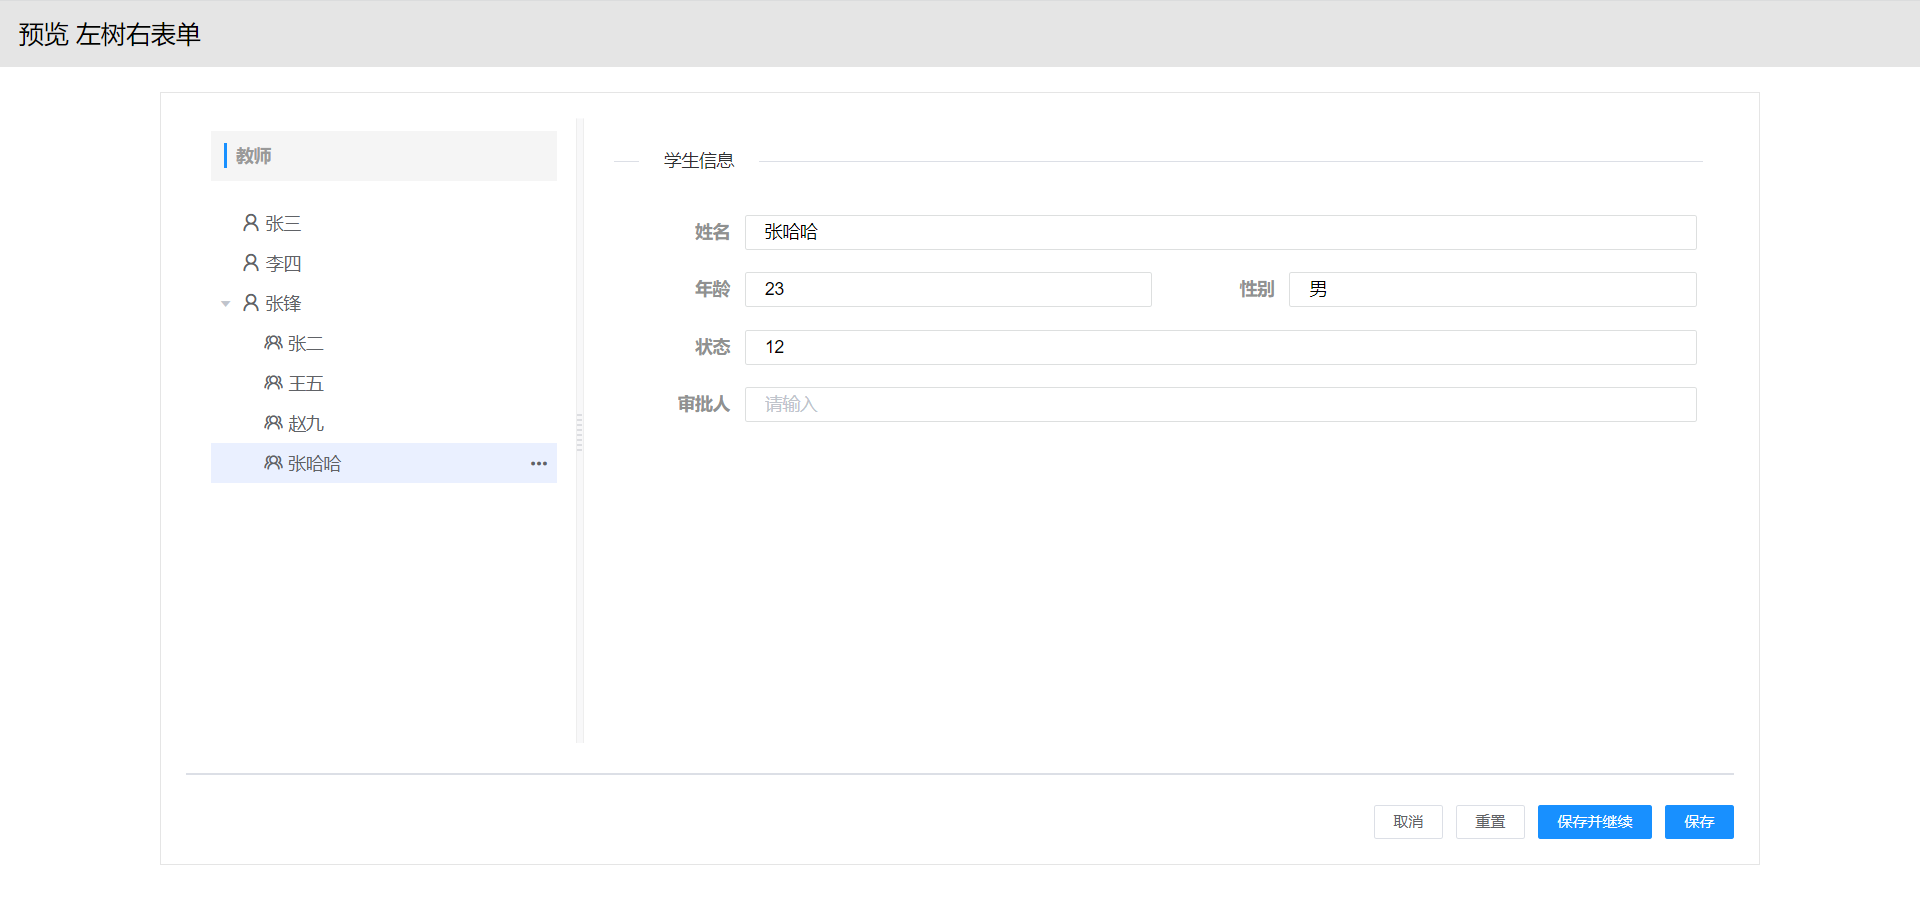The width and height of the screenshot is (1920, 902).
Task: Click the user icon beside 李四
Action: [251, 263]
